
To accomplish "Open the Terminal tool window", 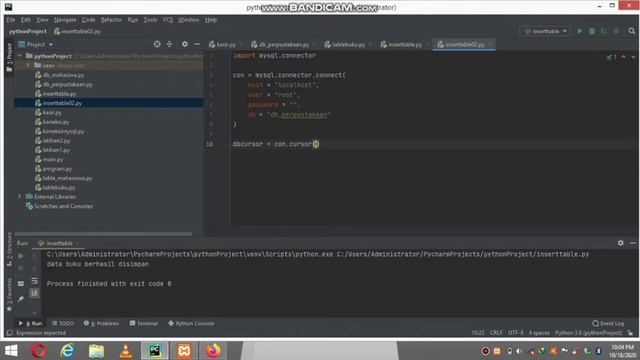I will [144, 323].
